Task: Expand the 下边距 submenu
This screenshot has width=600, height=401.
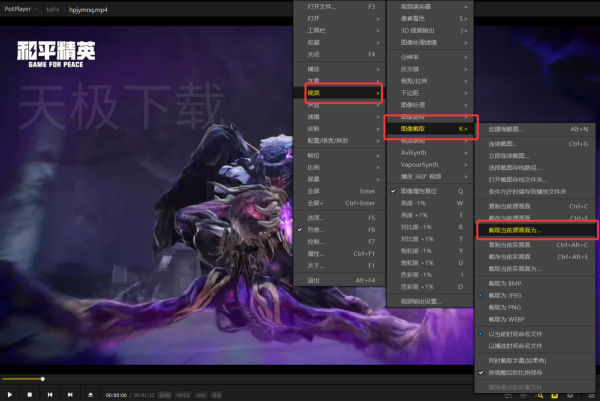Action: click(x=430, y=93)
